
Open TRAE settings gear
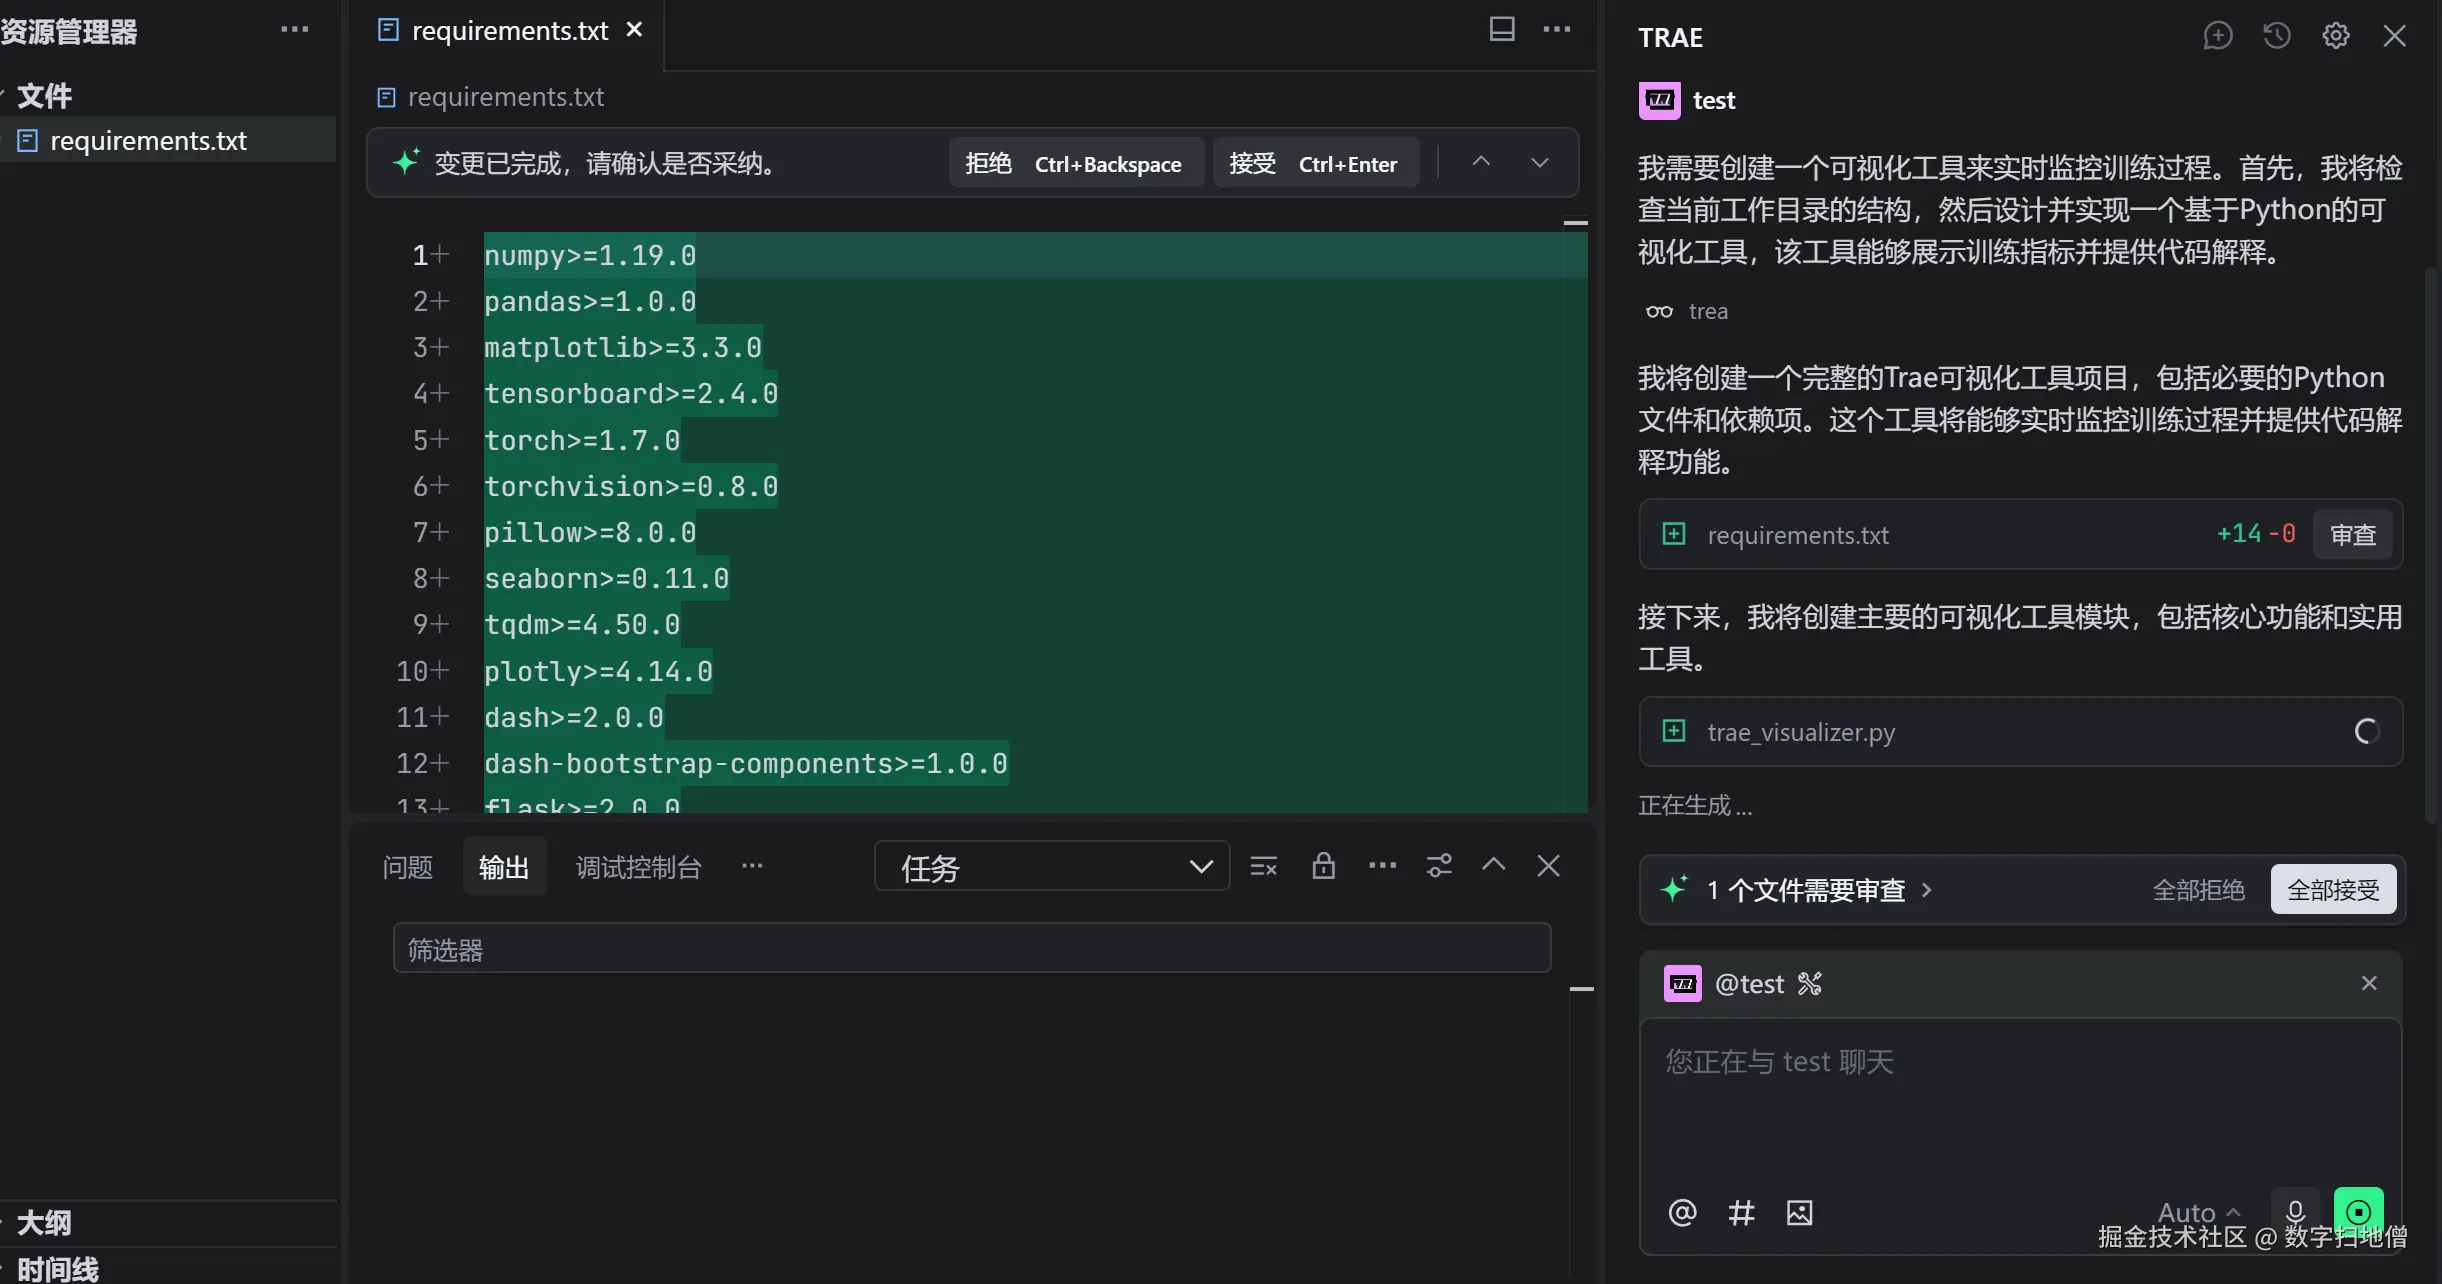(x=2335, y=36)
